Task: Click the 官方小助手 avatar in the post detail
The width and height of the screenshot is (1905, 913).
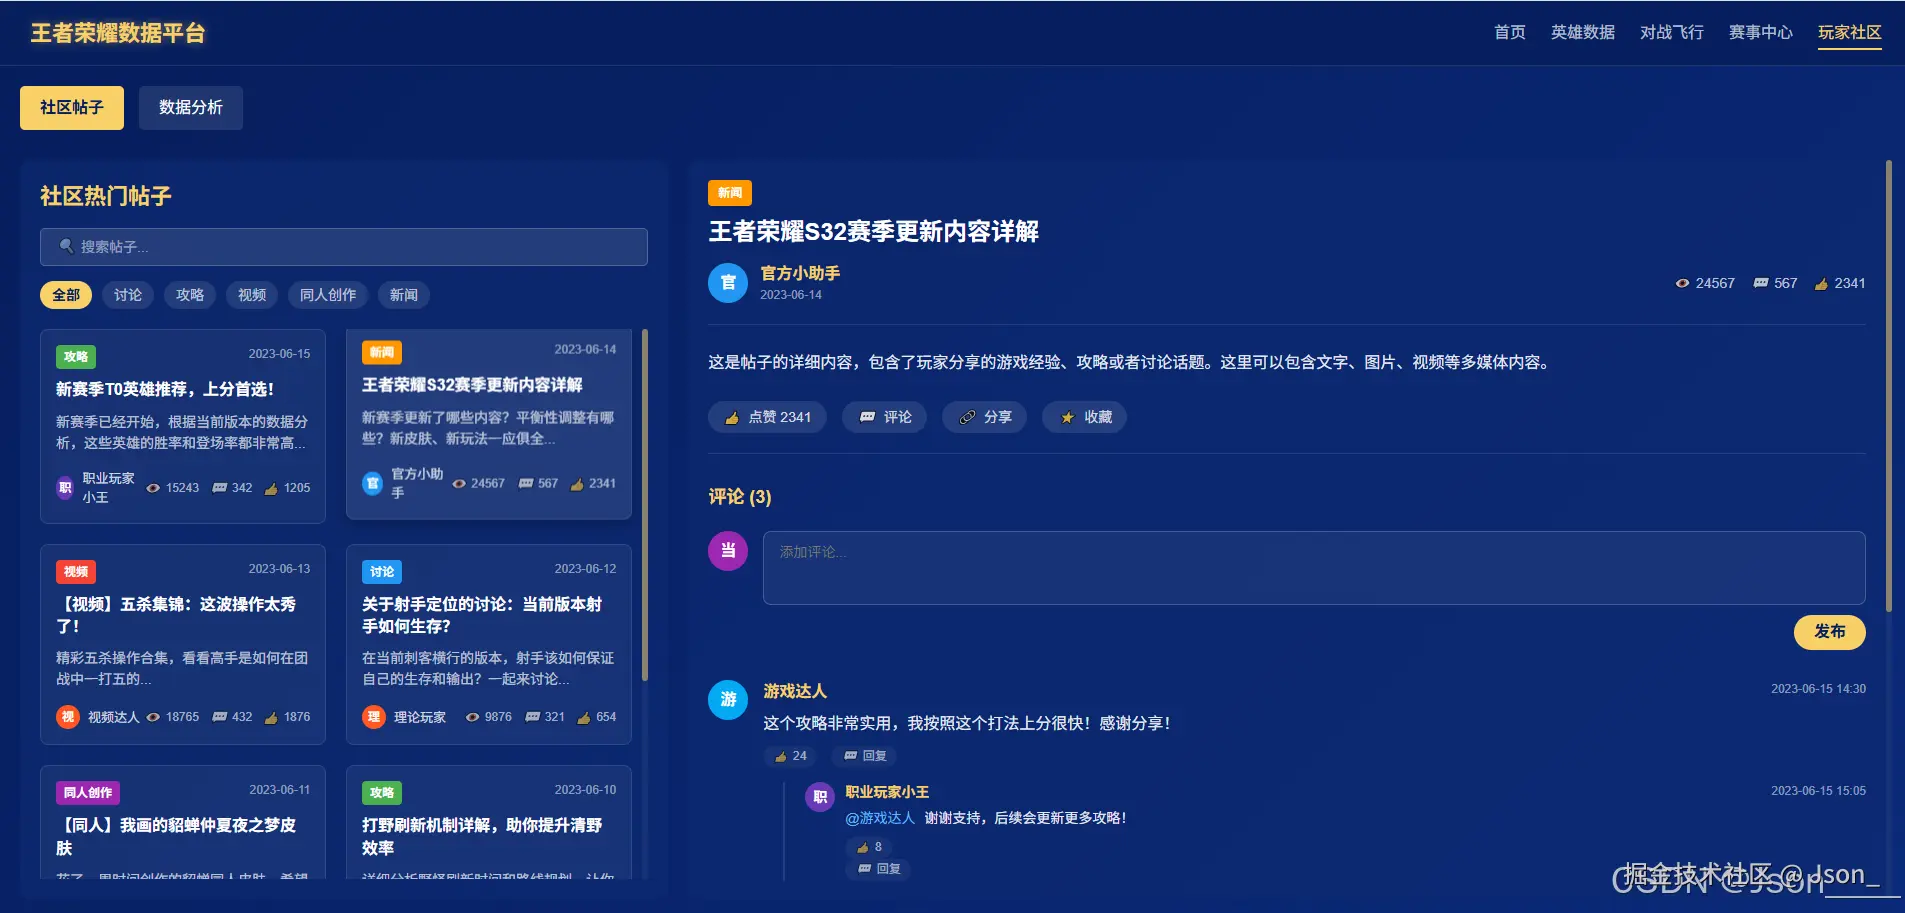Action: (728, 283)
